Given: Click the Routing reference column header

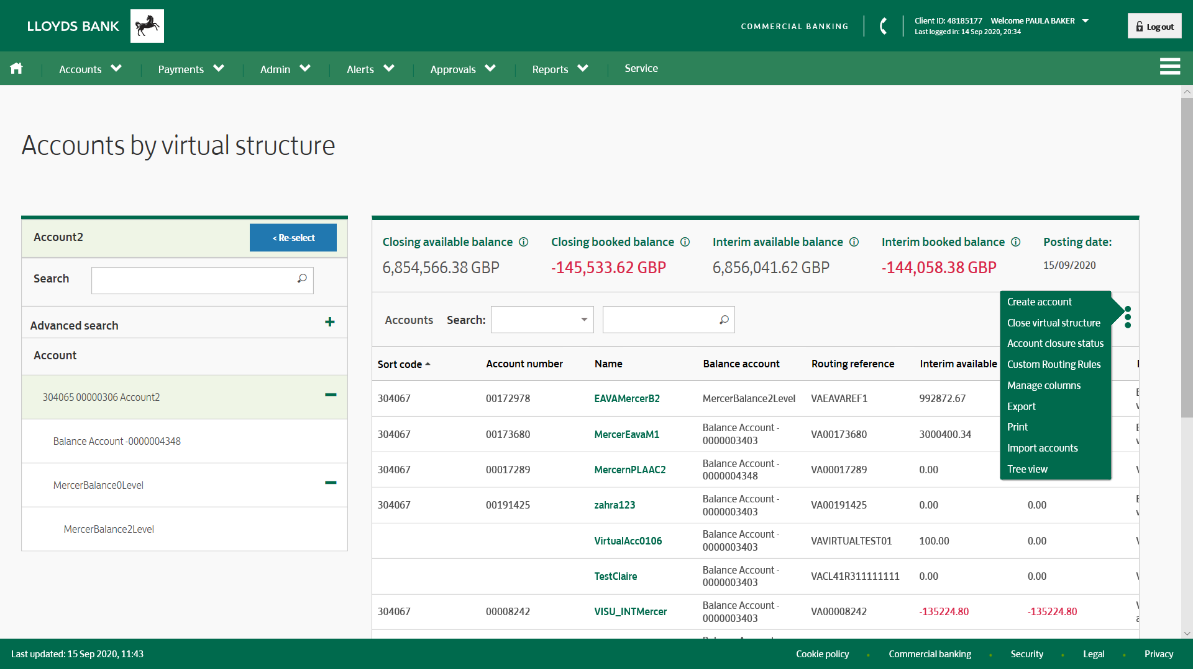Looking at the screenshot, I should click(x=852, y=364).
